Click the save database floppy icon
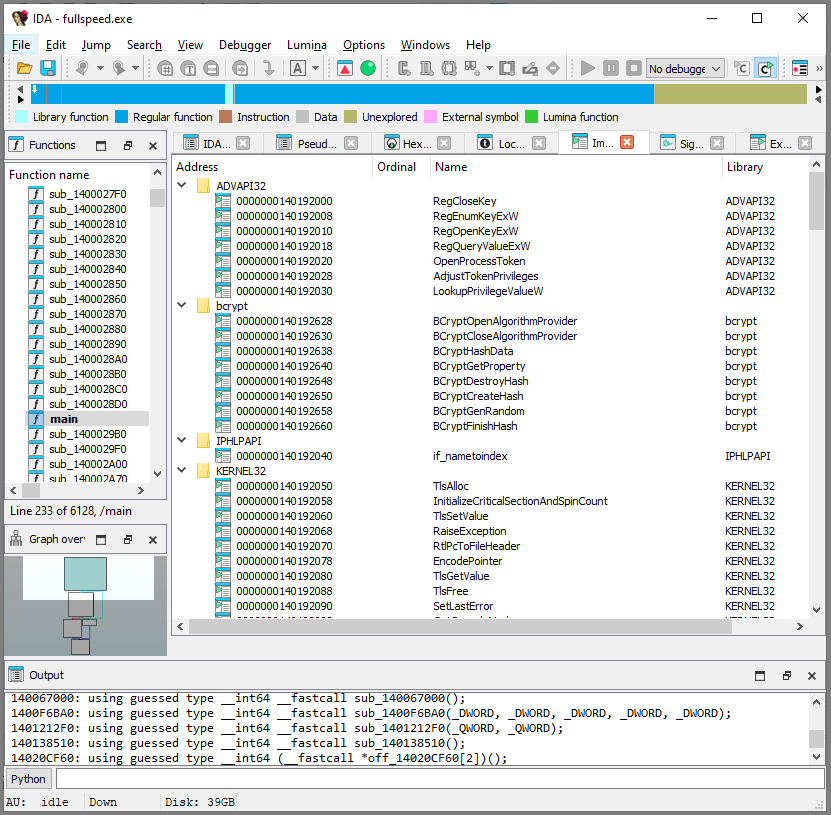The image size is (831, 815). (47, 68)
